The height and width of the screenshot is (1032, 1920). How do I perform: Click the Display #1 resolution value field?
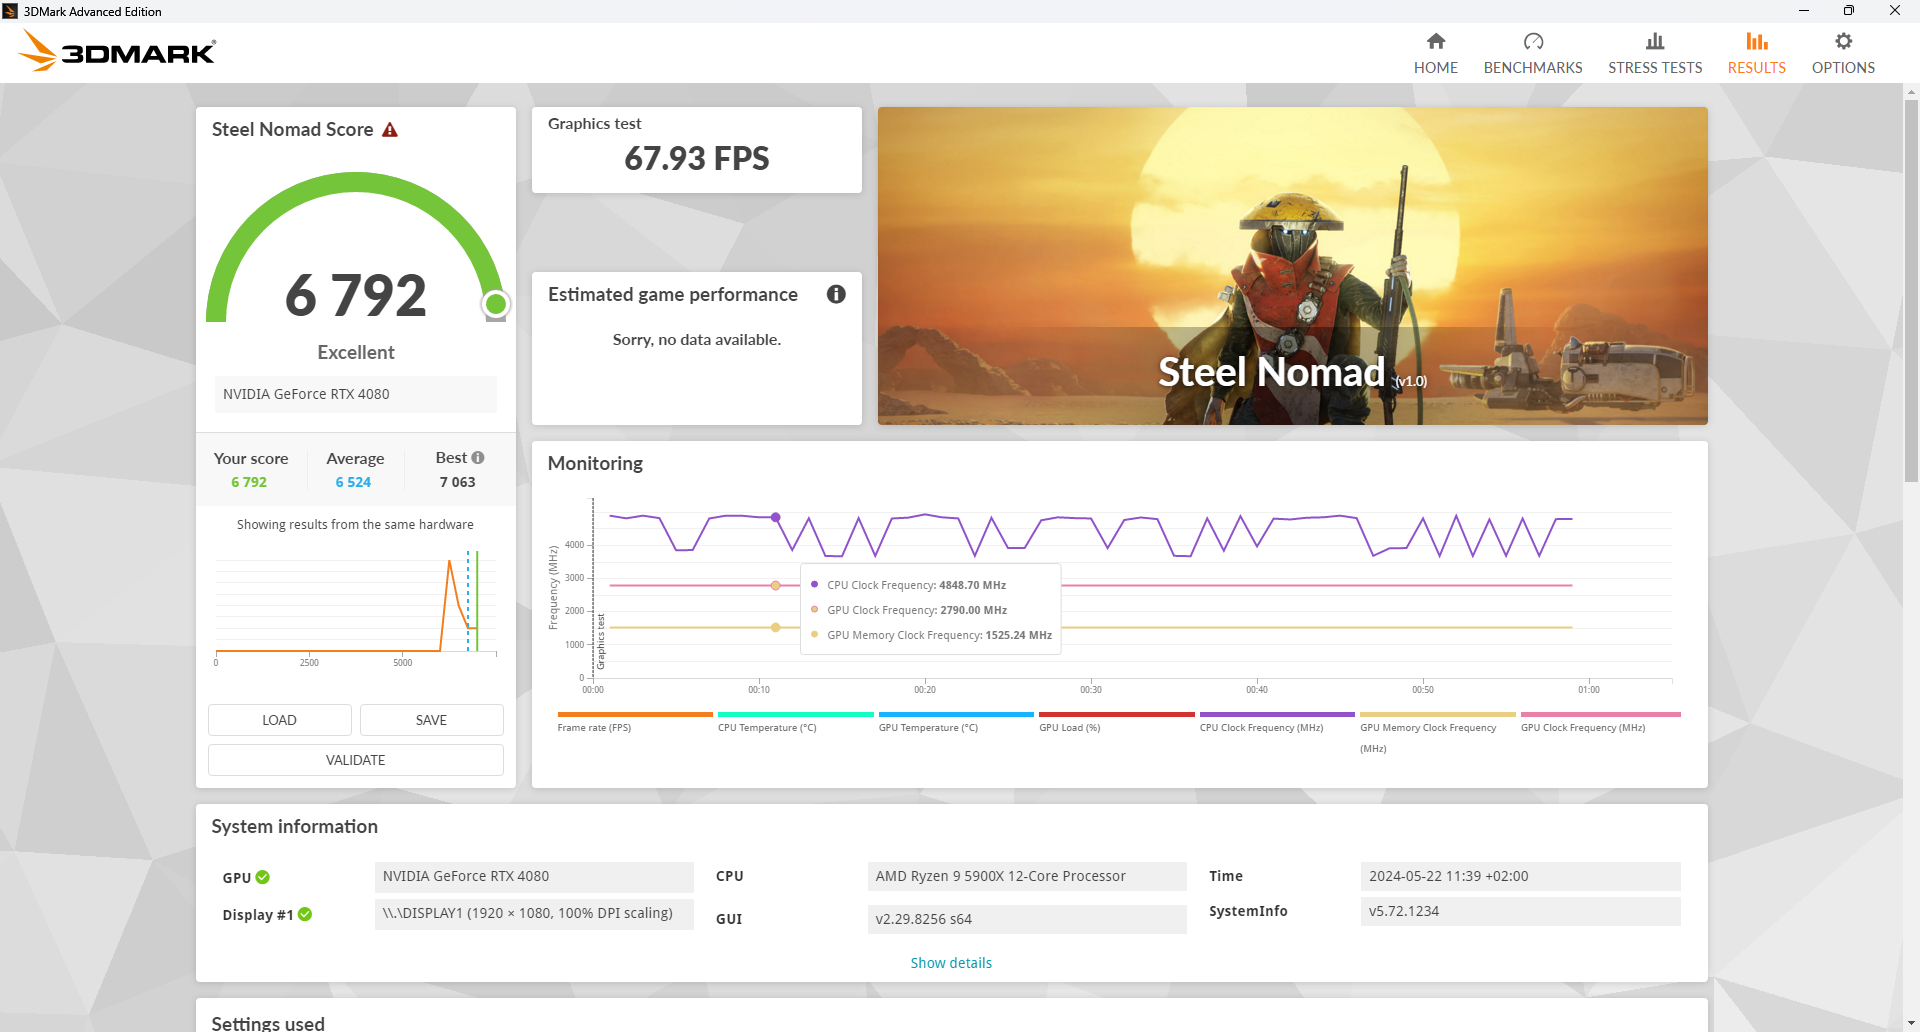click(534, 914)
